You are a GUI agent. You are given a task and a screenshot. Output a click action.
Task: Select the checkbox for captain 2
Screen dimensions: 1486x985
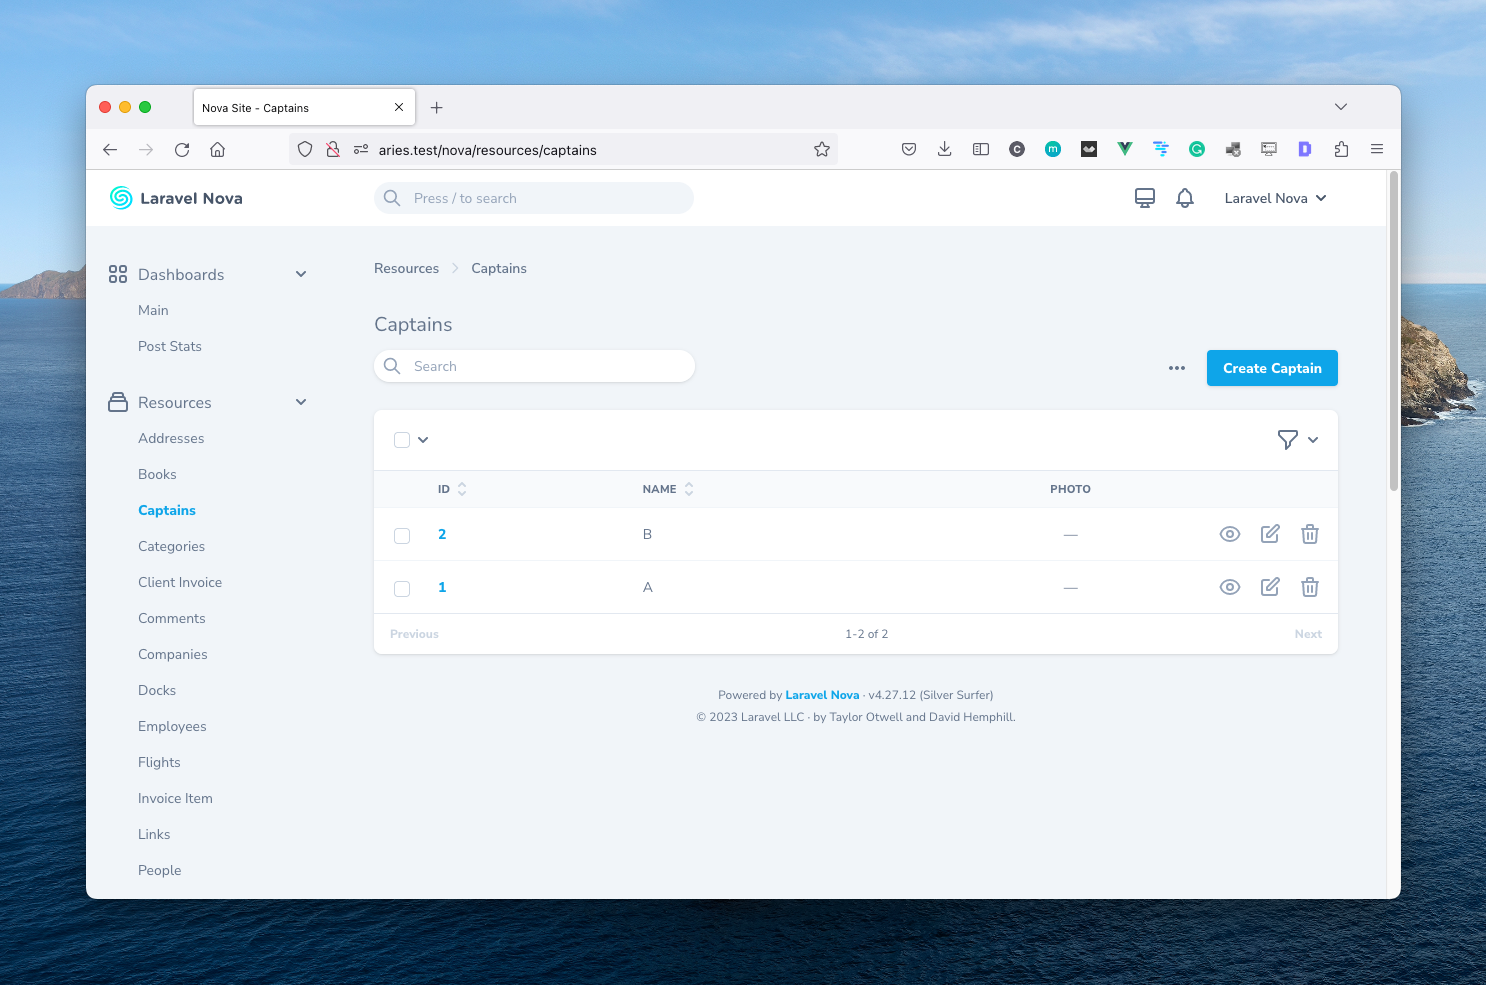[402, 535]
